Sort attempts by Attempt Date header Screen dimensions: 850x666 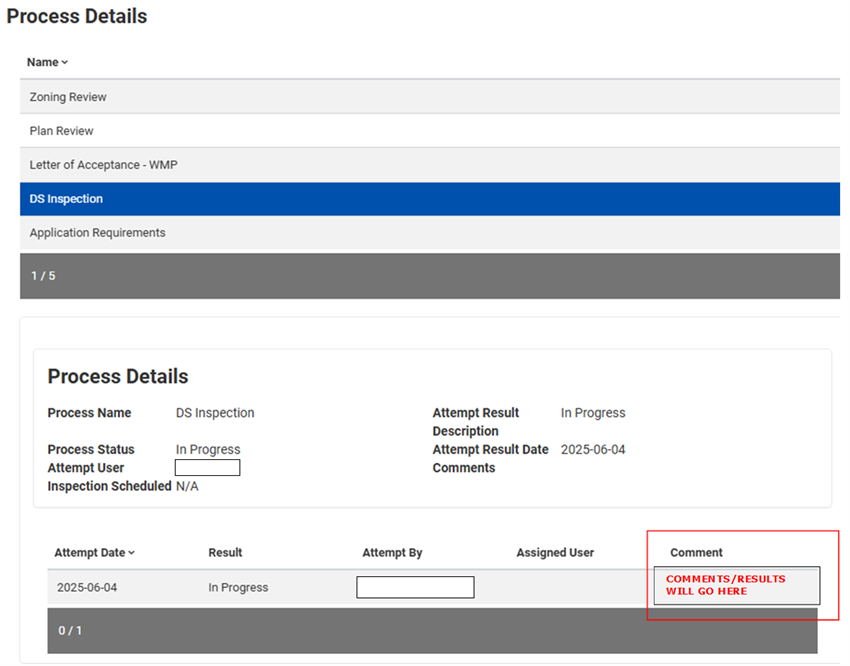(94, 553)
